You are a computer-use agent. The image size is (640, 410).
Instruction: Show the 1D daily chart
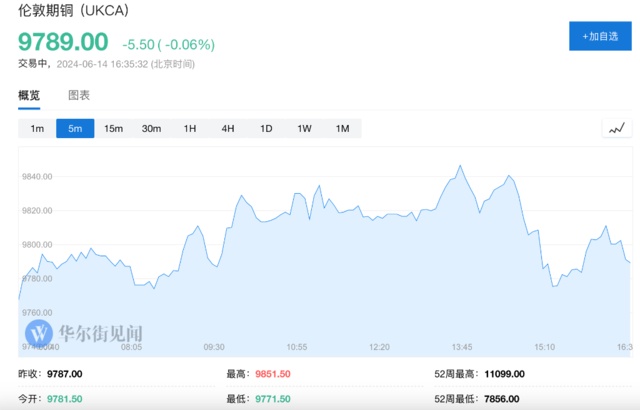pos(266,128)
